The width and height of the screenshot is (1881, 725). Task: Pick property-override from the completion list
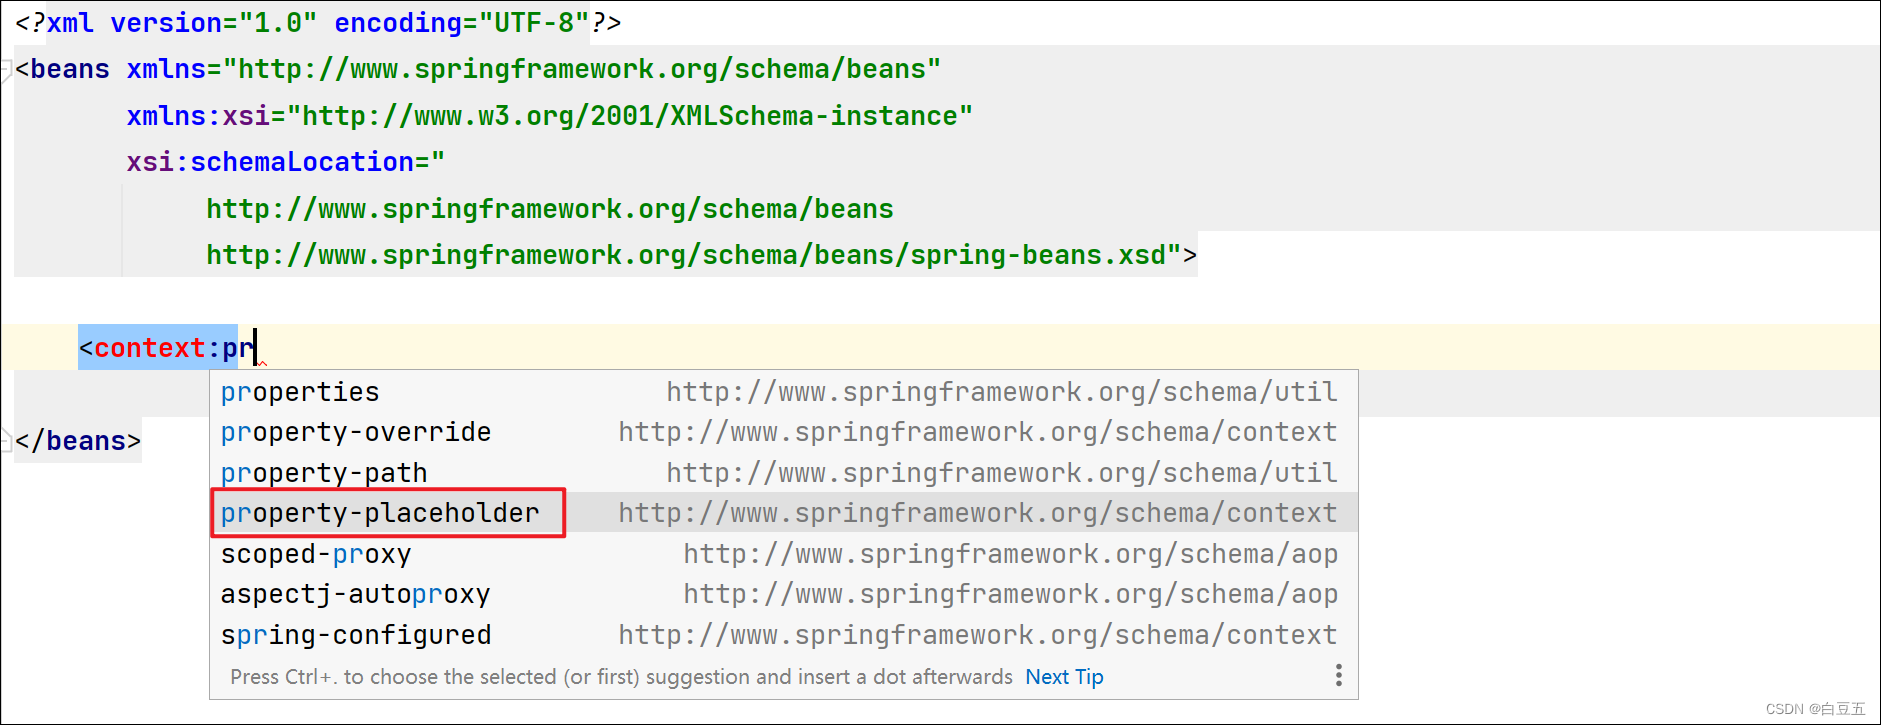pyautogui.click(x=356, y=432)
